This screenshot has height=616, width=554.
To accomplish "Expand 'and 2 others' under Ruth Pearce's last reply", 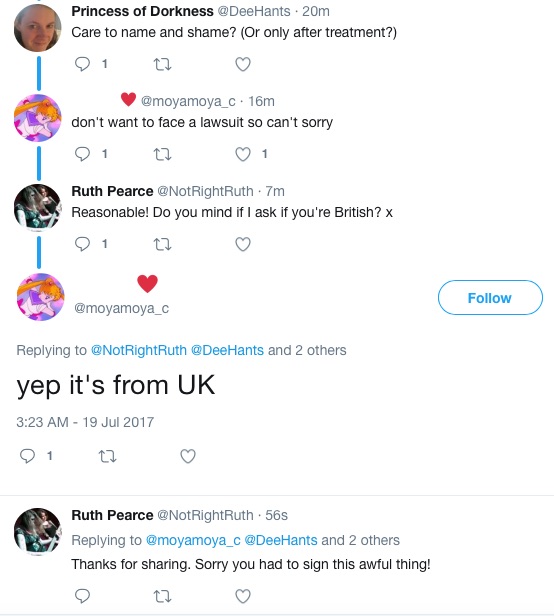I will pyautogui.click(x=360, y=540).
